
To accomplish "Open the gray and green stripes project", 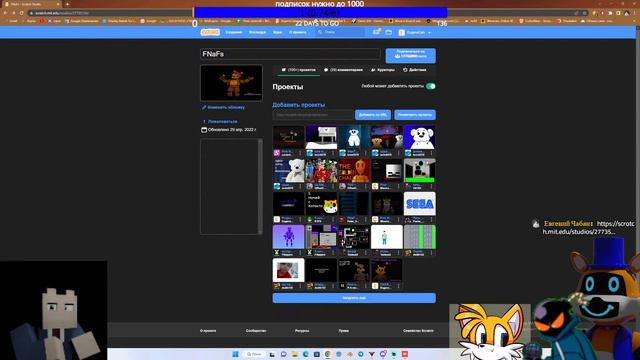I will 420,237.
